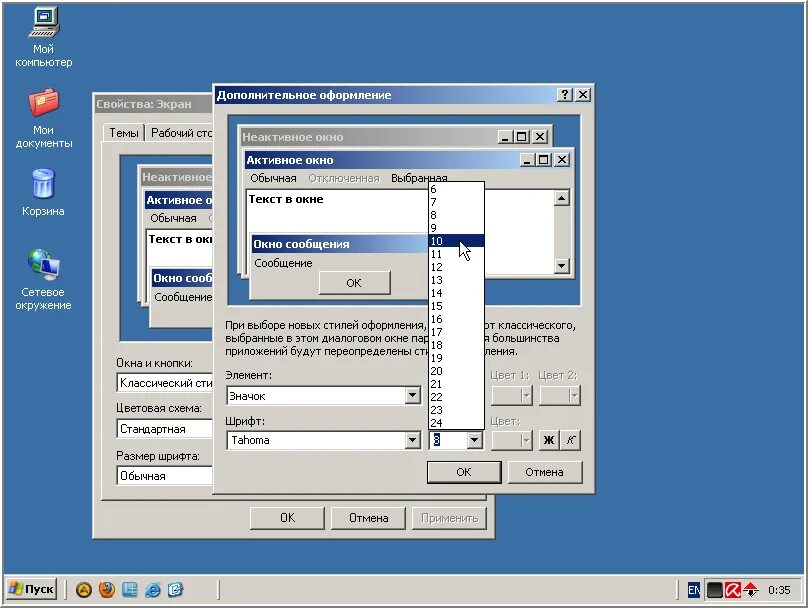Screen dimensions: 808x608
Task: Open the Мой компьютер desktop icon
Action: pyautogui.click(x=44, y=38)
